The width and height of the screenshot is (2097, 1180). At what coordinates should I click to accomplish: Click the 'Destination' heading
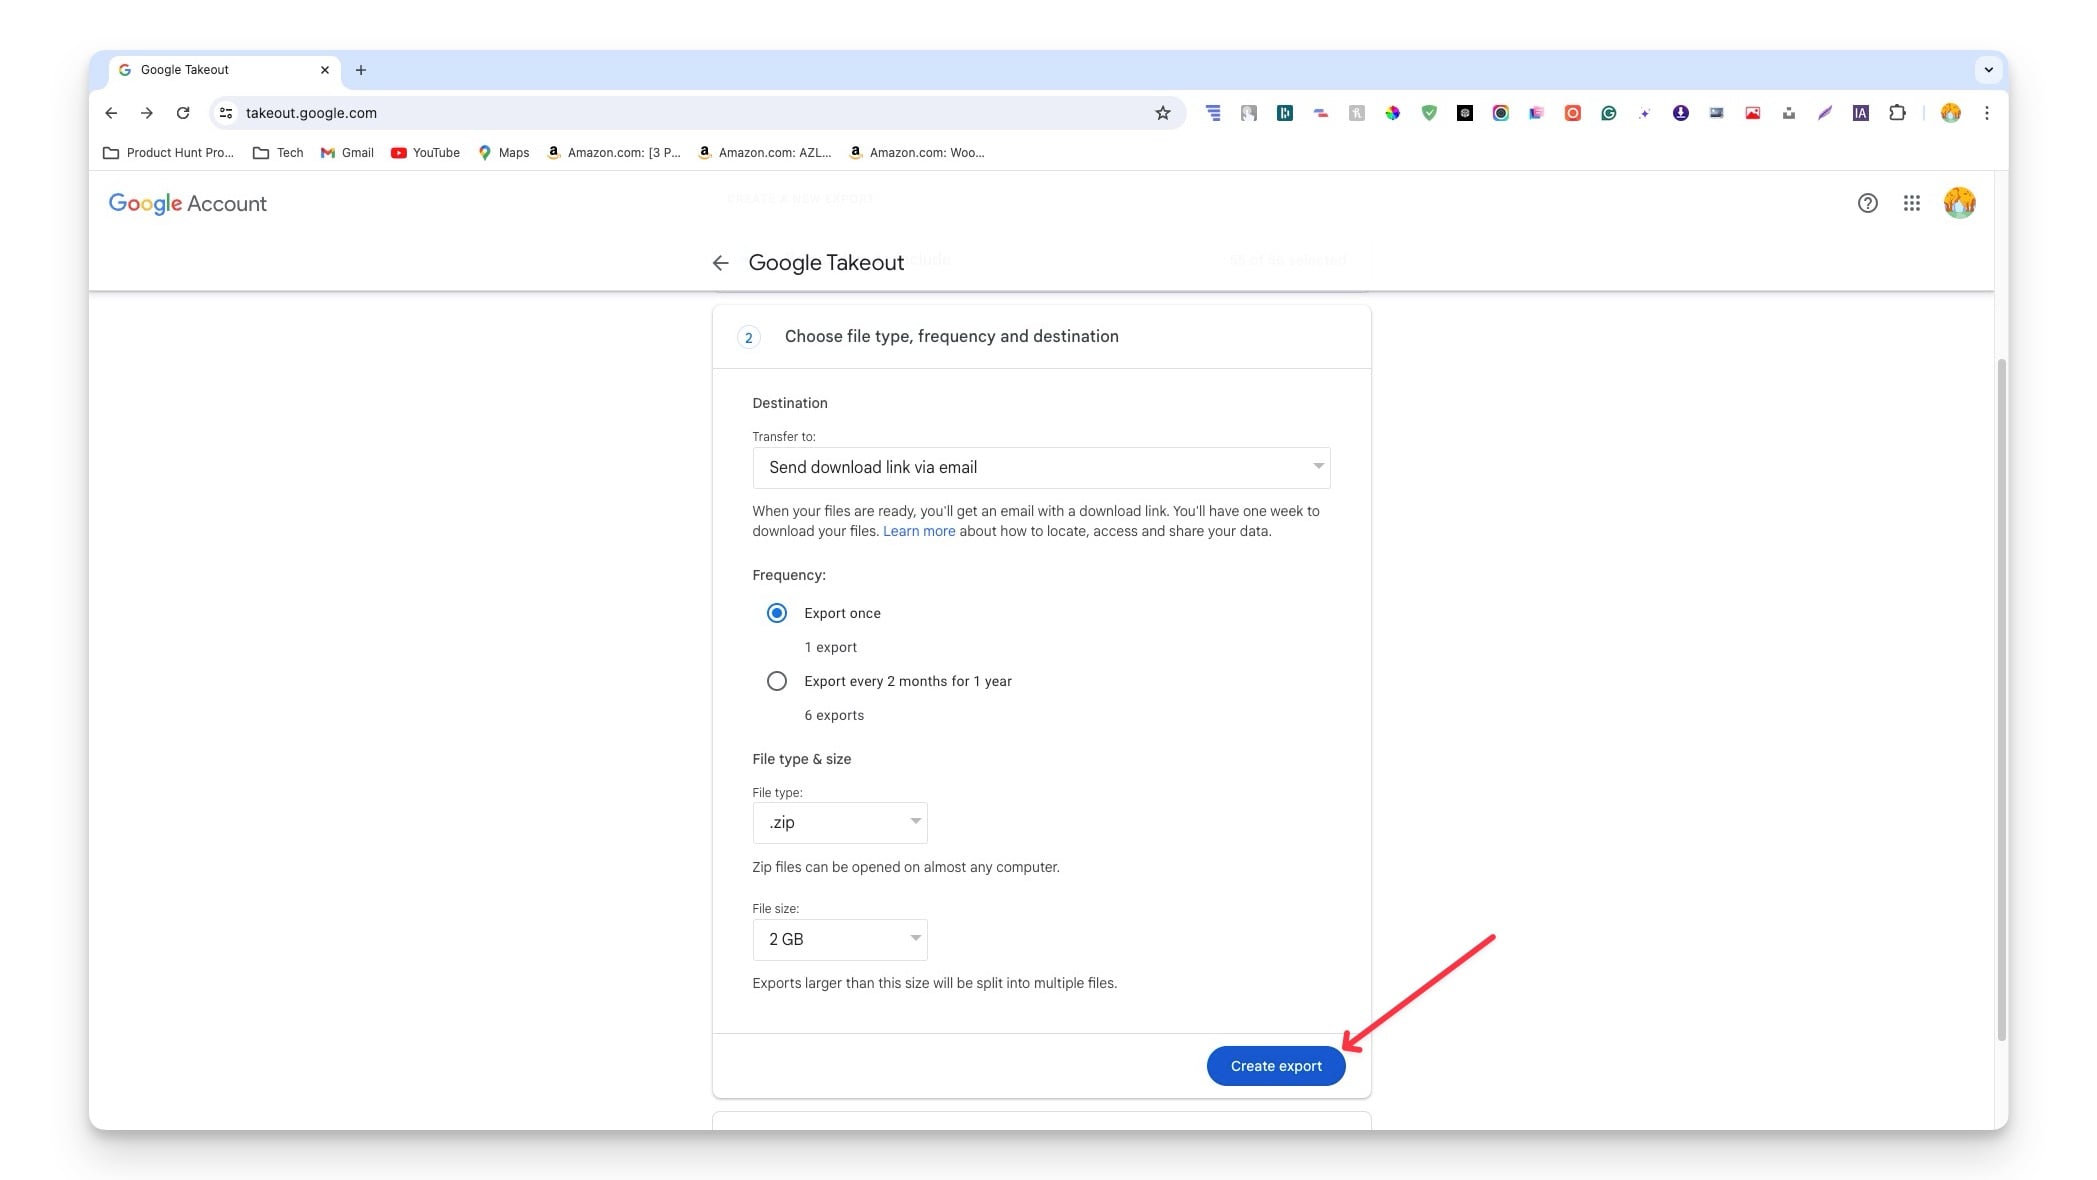click(790, 403)
